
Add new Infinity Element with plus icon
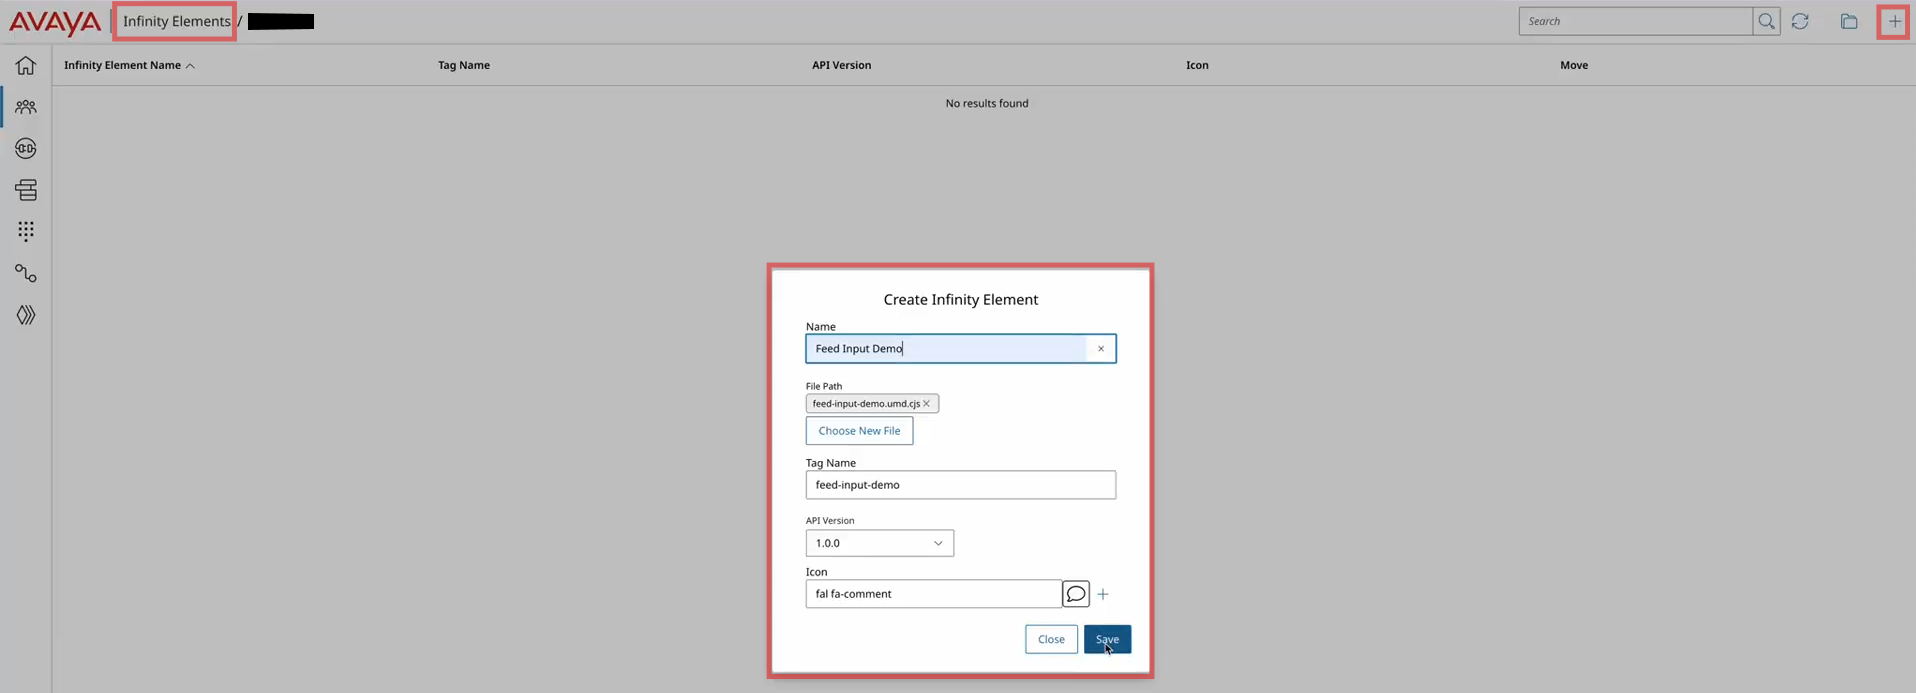(x=1893, y=21)
